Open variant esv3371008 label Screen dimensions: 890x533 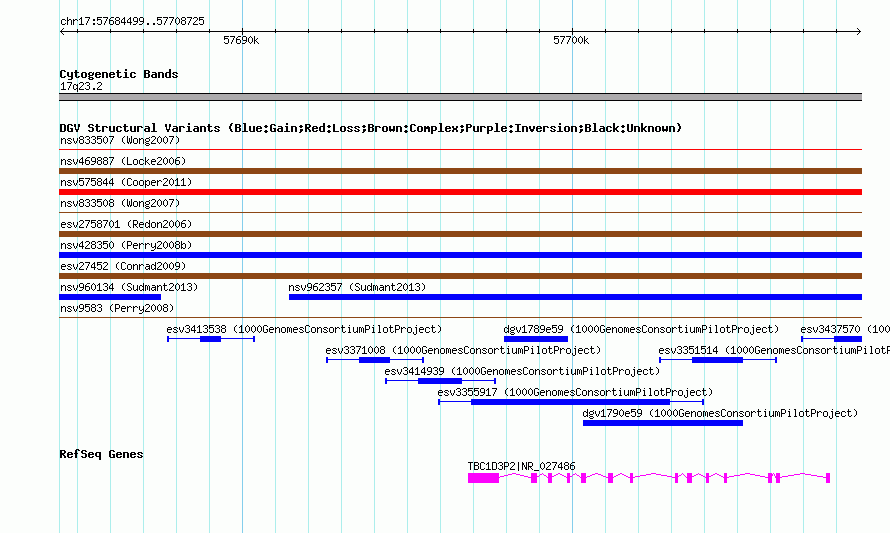click(463, 350)
